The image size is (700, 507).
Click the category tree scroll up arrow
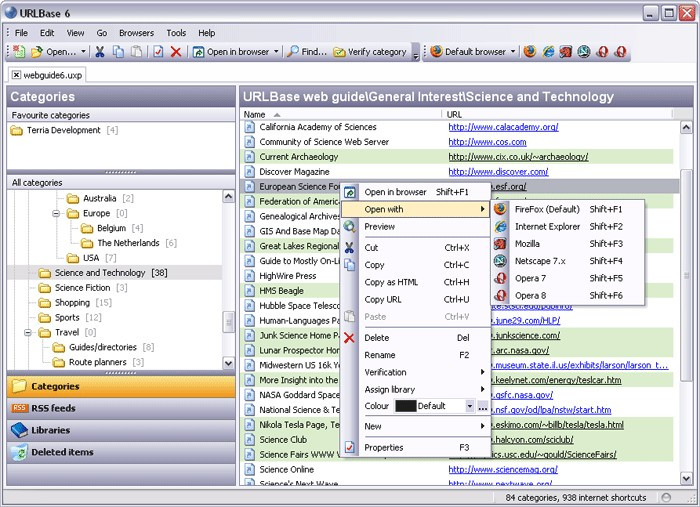[x=228, y=196]
